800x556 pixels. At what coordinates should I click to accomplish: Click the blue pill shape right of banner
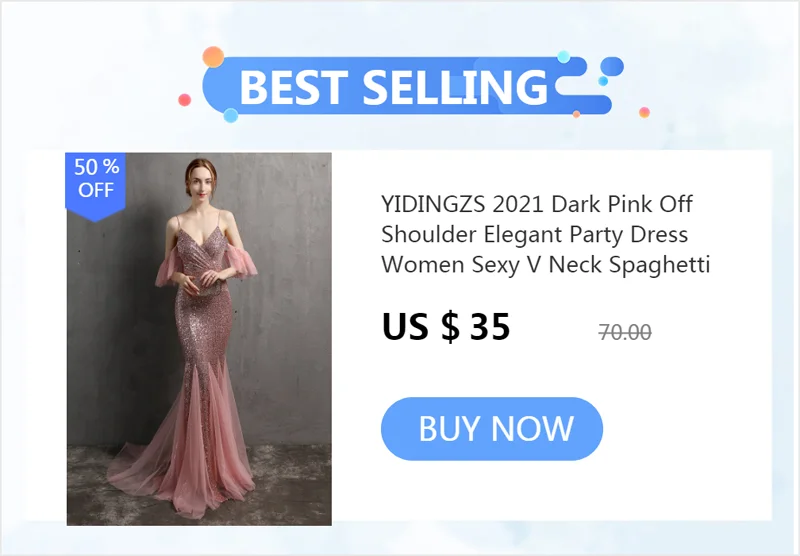(612, 66)
